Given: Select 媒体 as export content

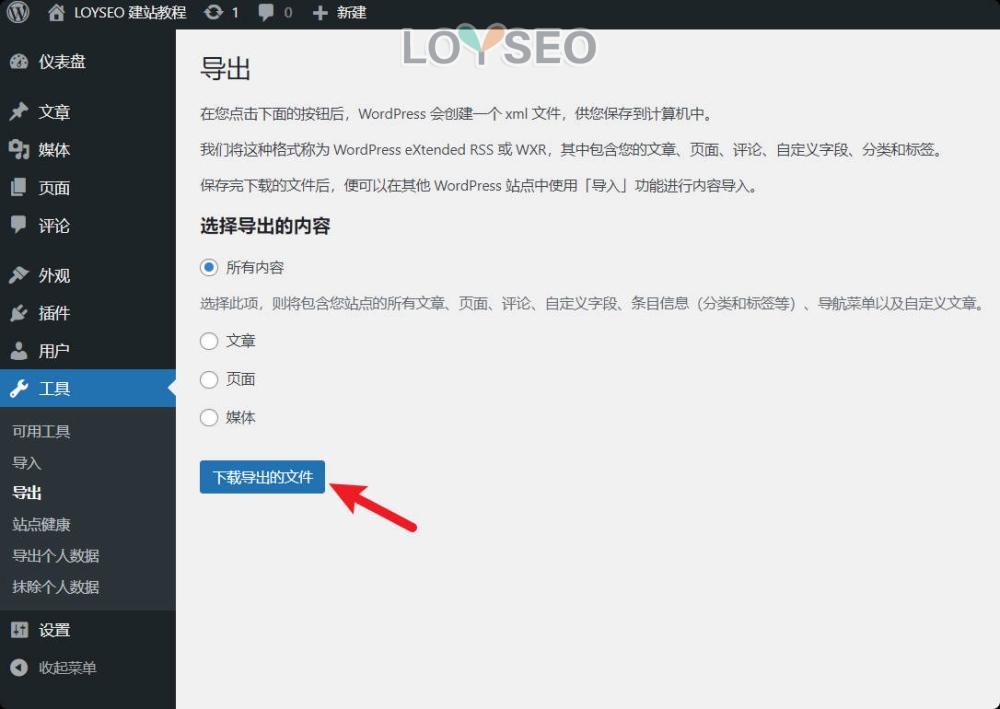Looking at the screenshot, I should [209, 417].
